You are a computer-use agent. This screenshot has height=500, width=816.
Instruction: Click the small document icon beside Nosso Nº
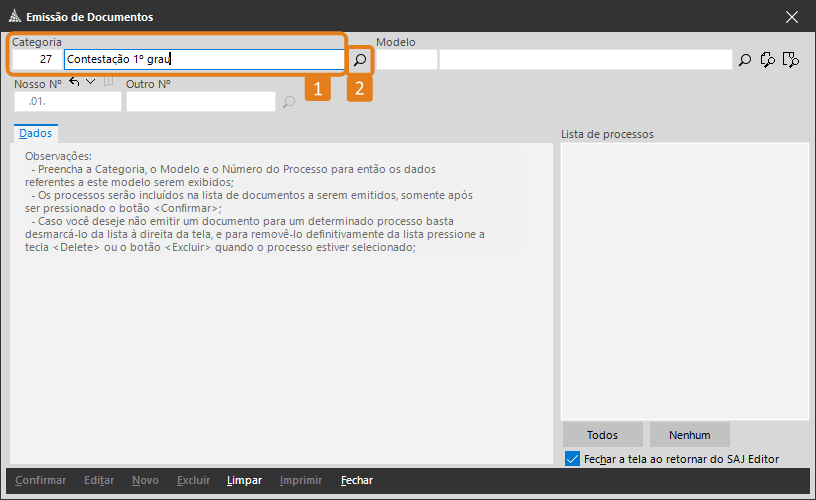pos(109,82)
